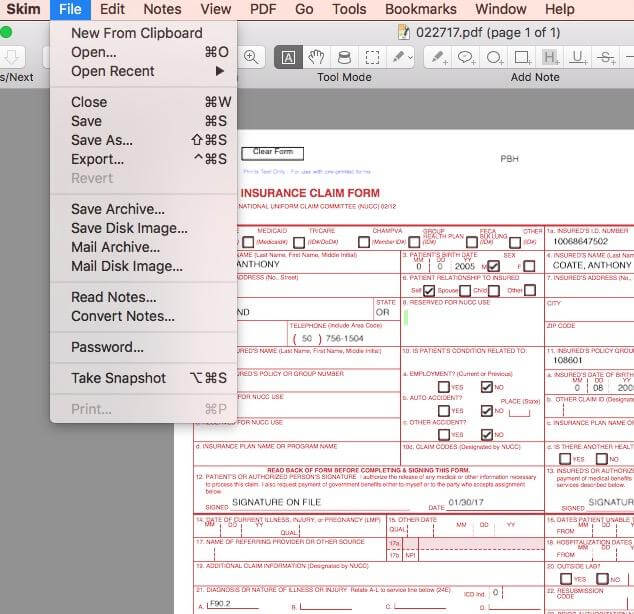Check the Outside Lab YES checkbox
The width and height of the screenshot is (634, 614).
[x=566, y=579]
